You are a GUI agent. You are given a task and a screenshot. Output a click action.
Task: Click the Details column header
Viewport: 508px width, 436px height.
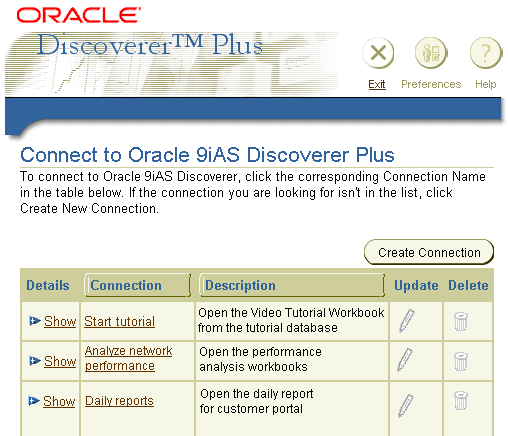(48, 285)
